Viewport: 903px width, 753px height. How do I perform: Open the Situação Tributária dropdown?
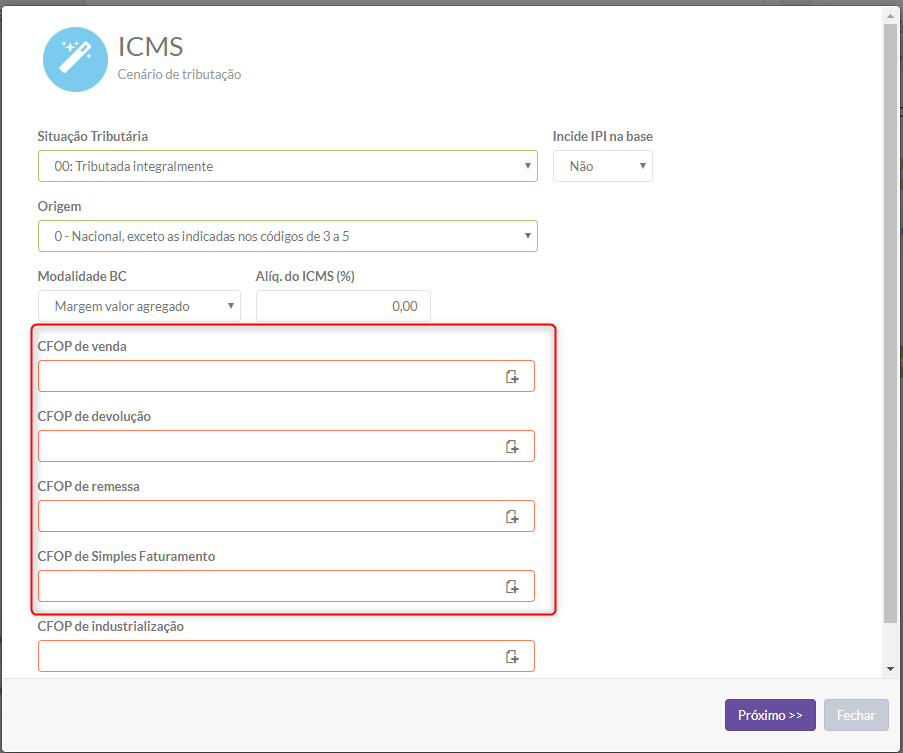click(288, 166)
